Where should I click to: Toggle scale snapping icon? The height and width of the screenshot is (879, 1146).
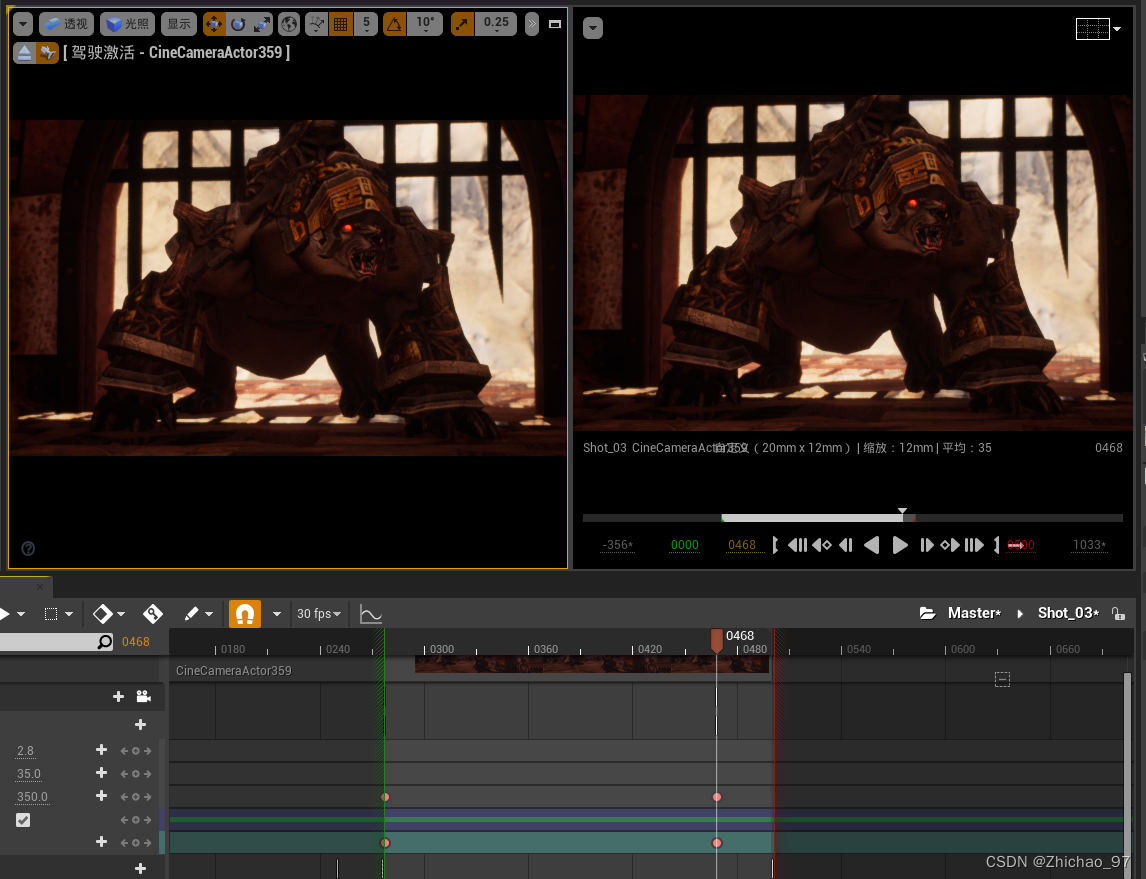462,24
